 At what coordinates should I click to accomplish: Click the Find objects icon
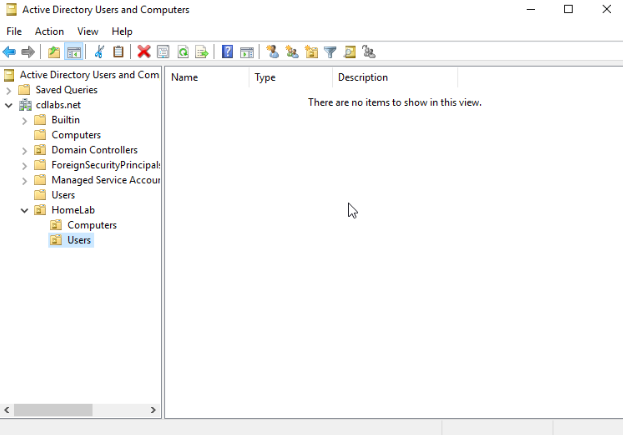pos(350,52)
